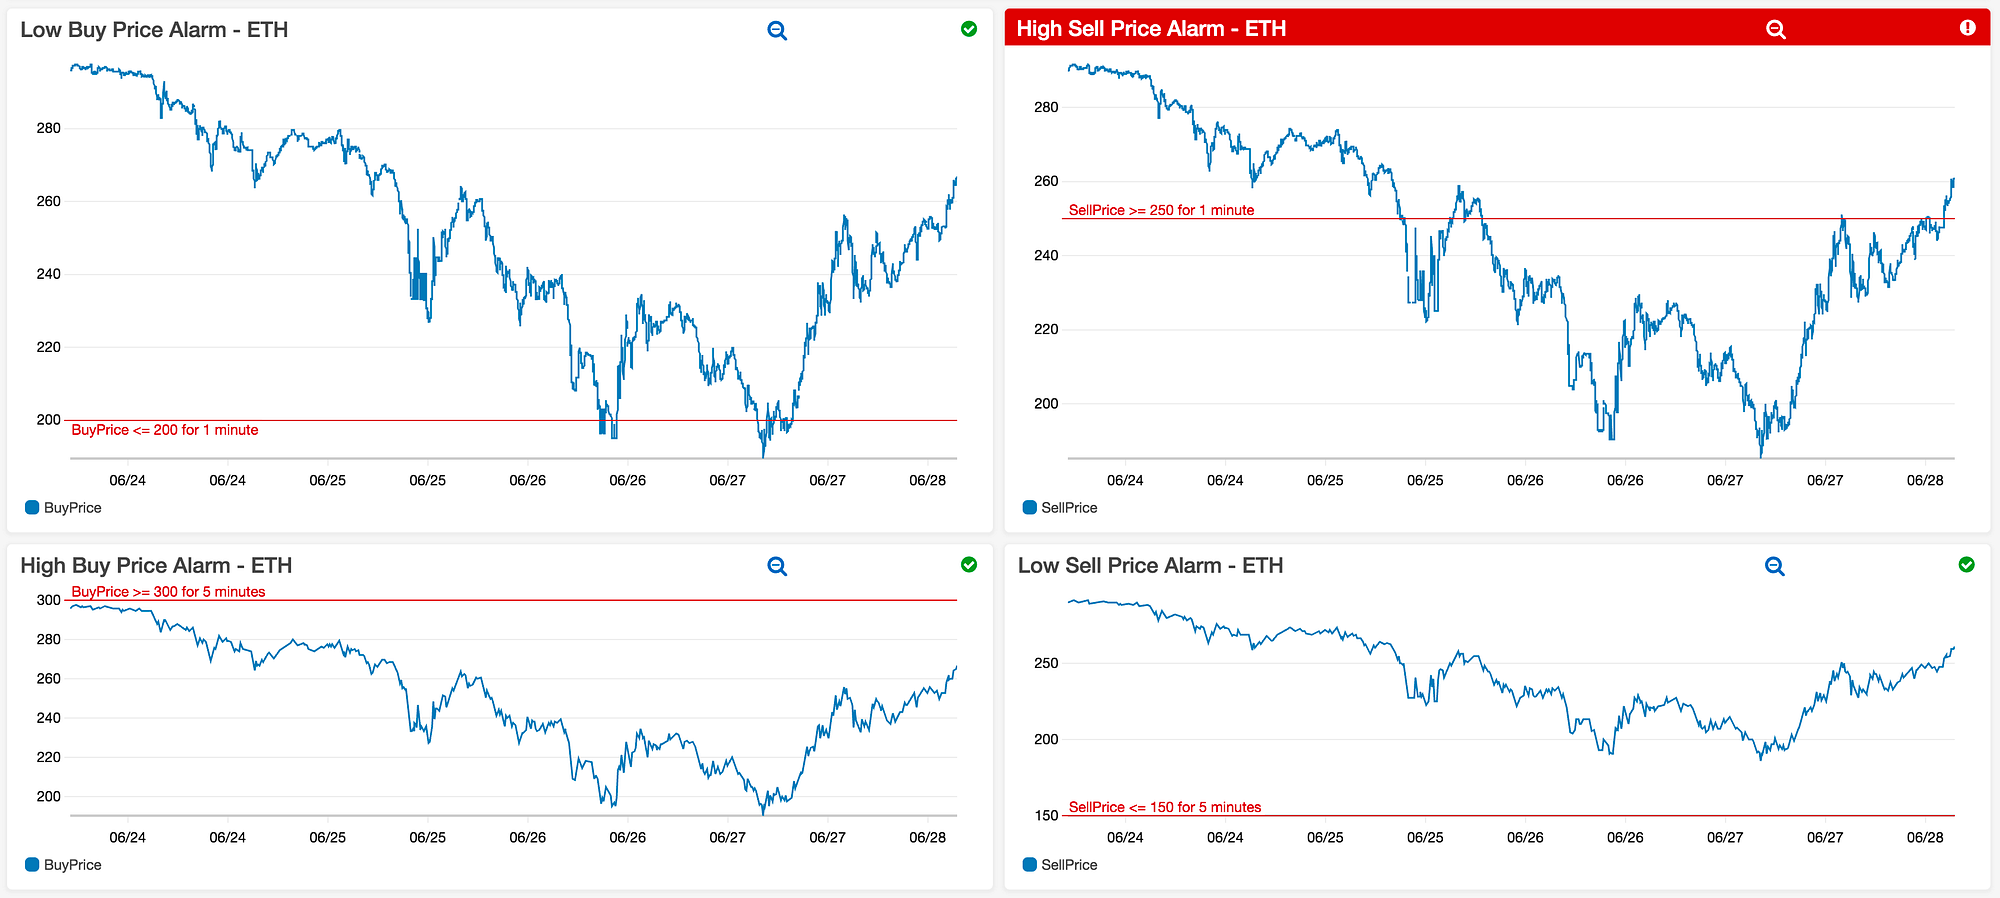The image size is (2000, 898).
Task: Zoom out the Low Buy Price Alarm chart
Action: [x=777, y=31]
